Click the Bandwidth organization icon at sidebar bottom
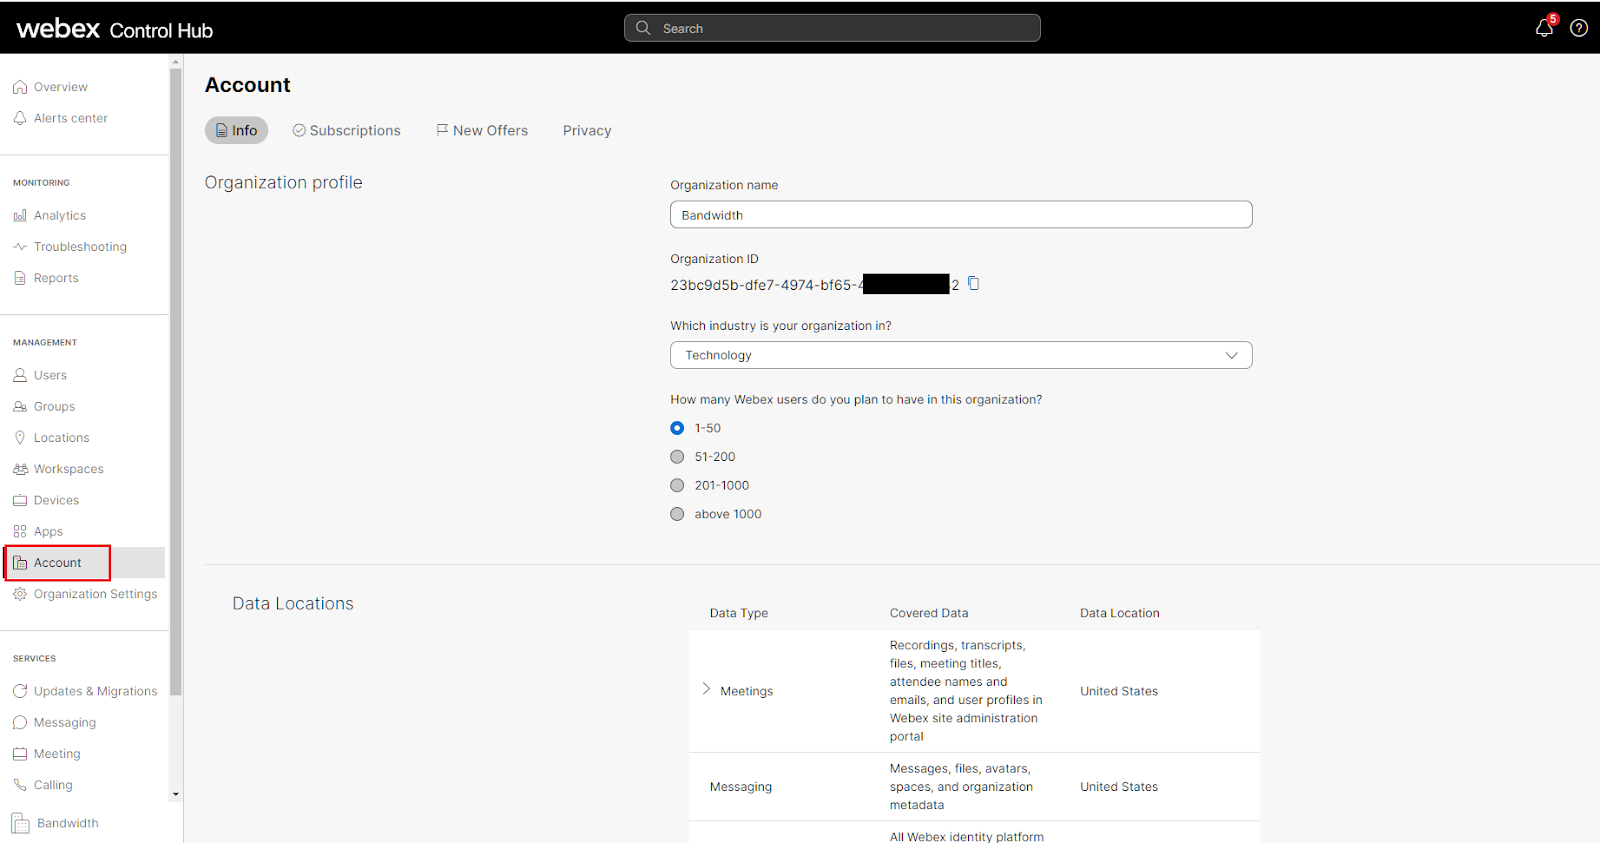This screenshot has height=843, width=1600. coord(21,823)
